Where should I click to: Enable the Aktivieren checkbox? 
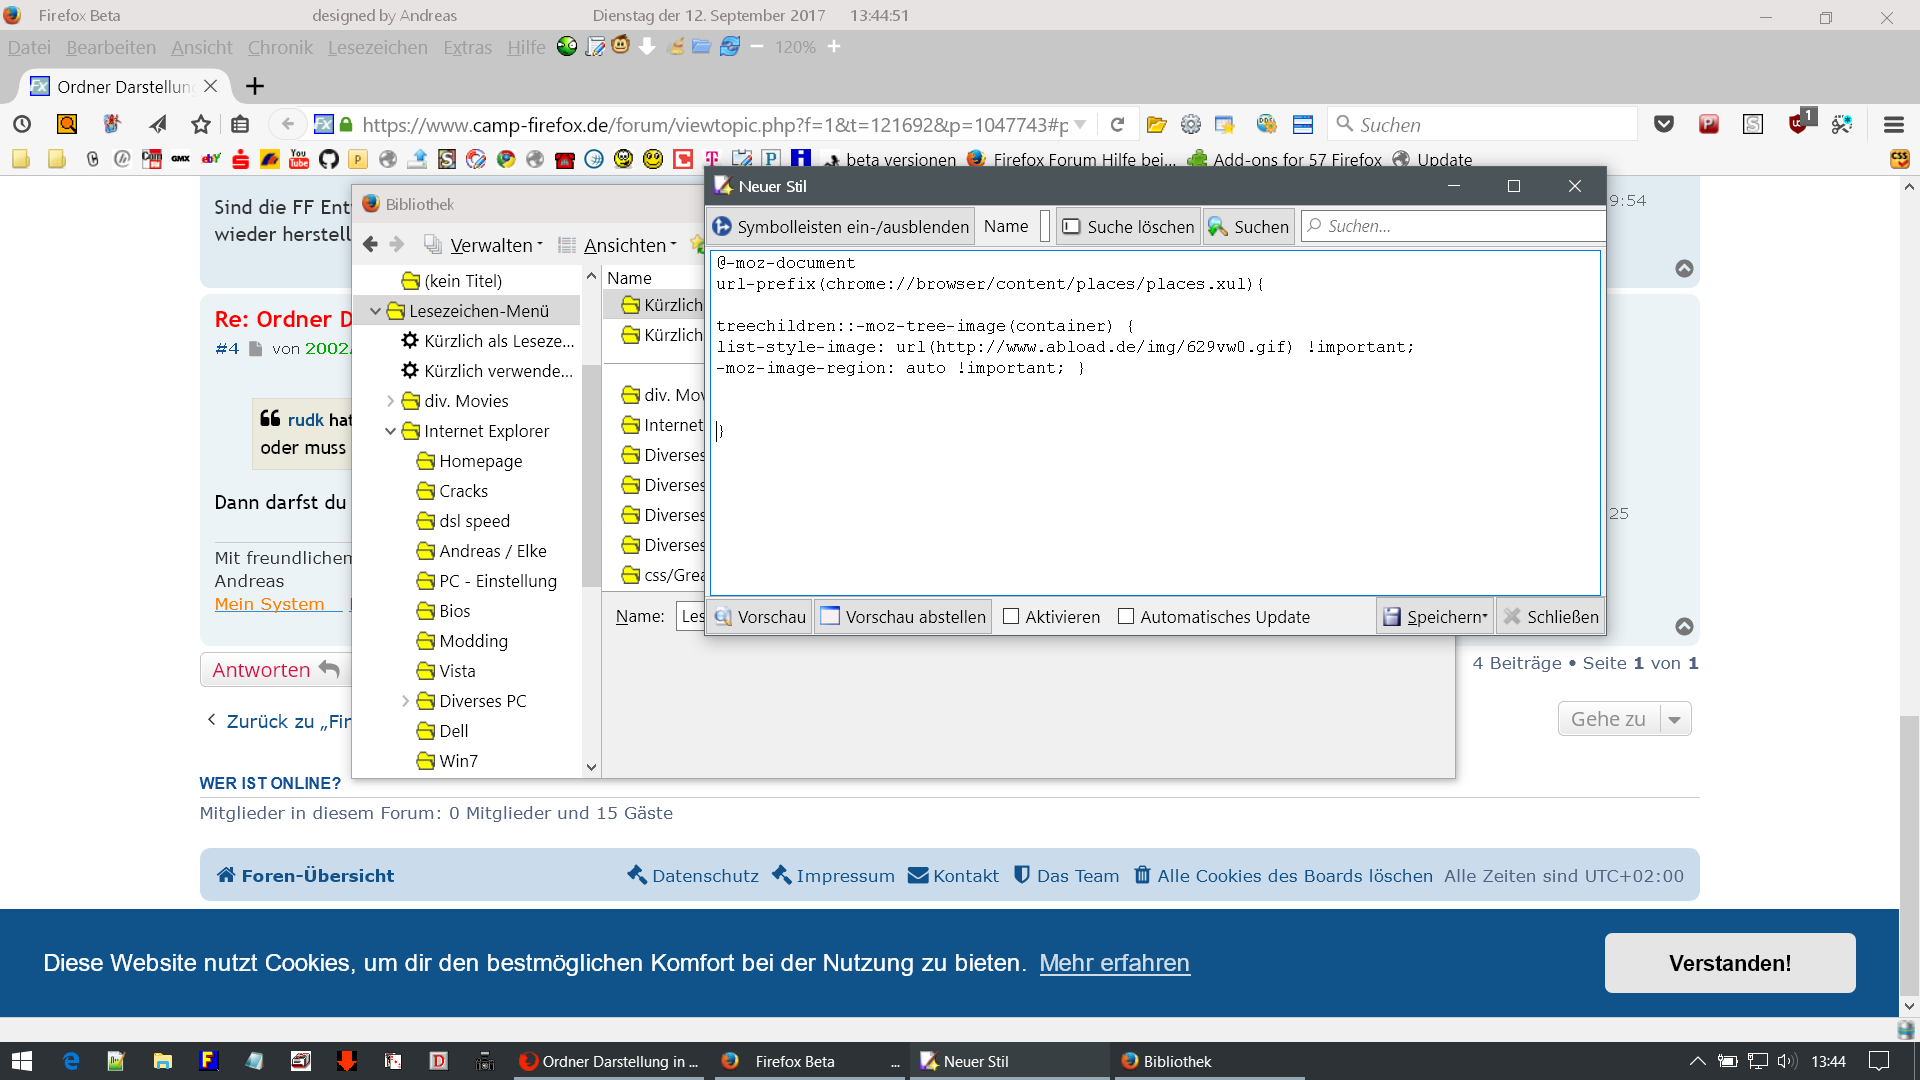tap(1011, 617)
